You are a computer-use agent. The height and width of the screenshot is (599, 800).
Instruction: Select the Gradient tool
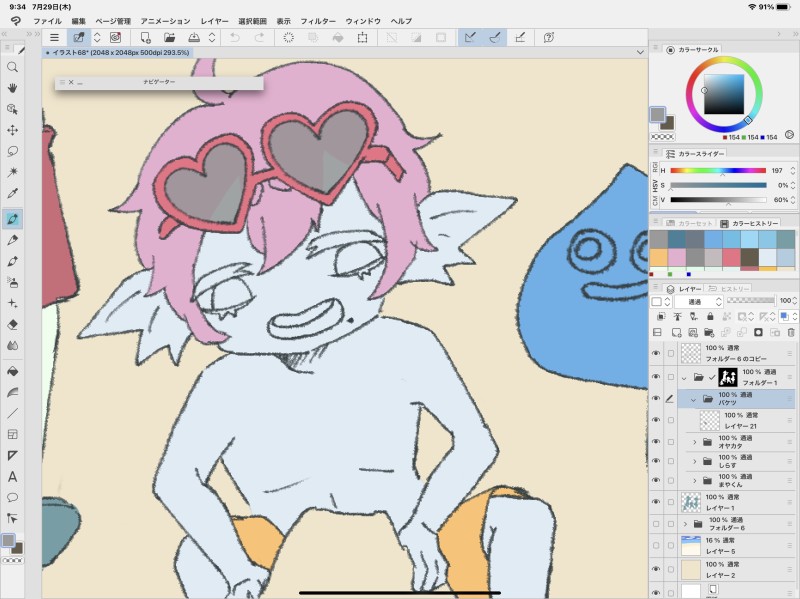pos(12,392)
